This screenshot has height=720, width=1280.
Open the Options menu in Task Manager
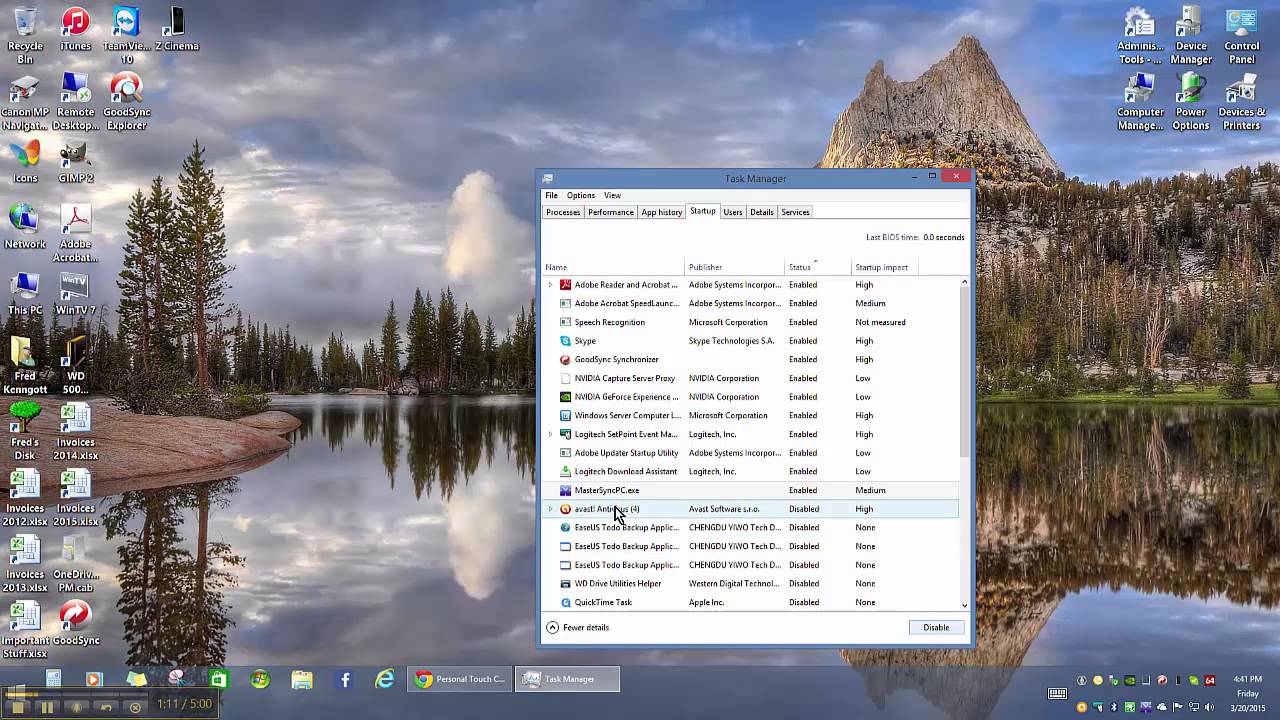pyautogui.click(x=581, y=195)
